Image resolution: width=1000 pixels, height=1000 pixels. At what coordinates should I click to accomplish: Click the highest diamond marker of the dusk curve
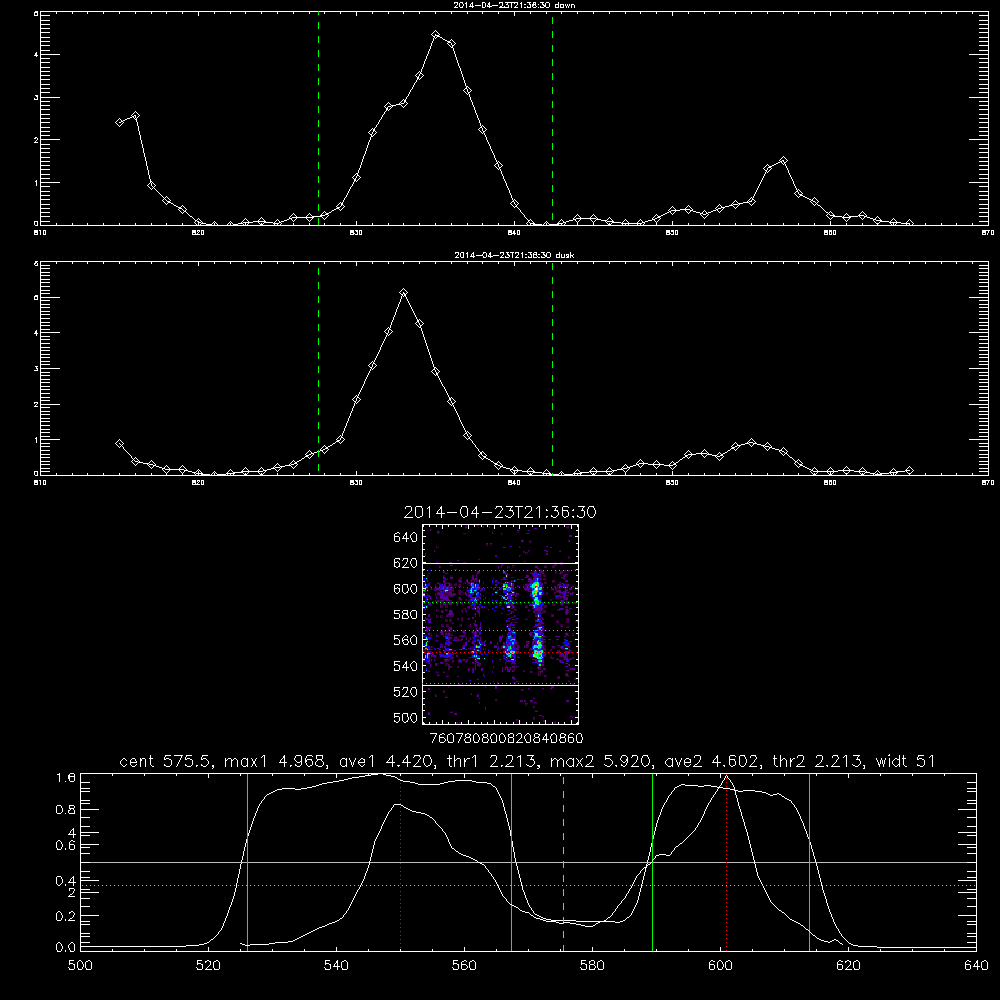pyautogui.click(x=403, y=293)
